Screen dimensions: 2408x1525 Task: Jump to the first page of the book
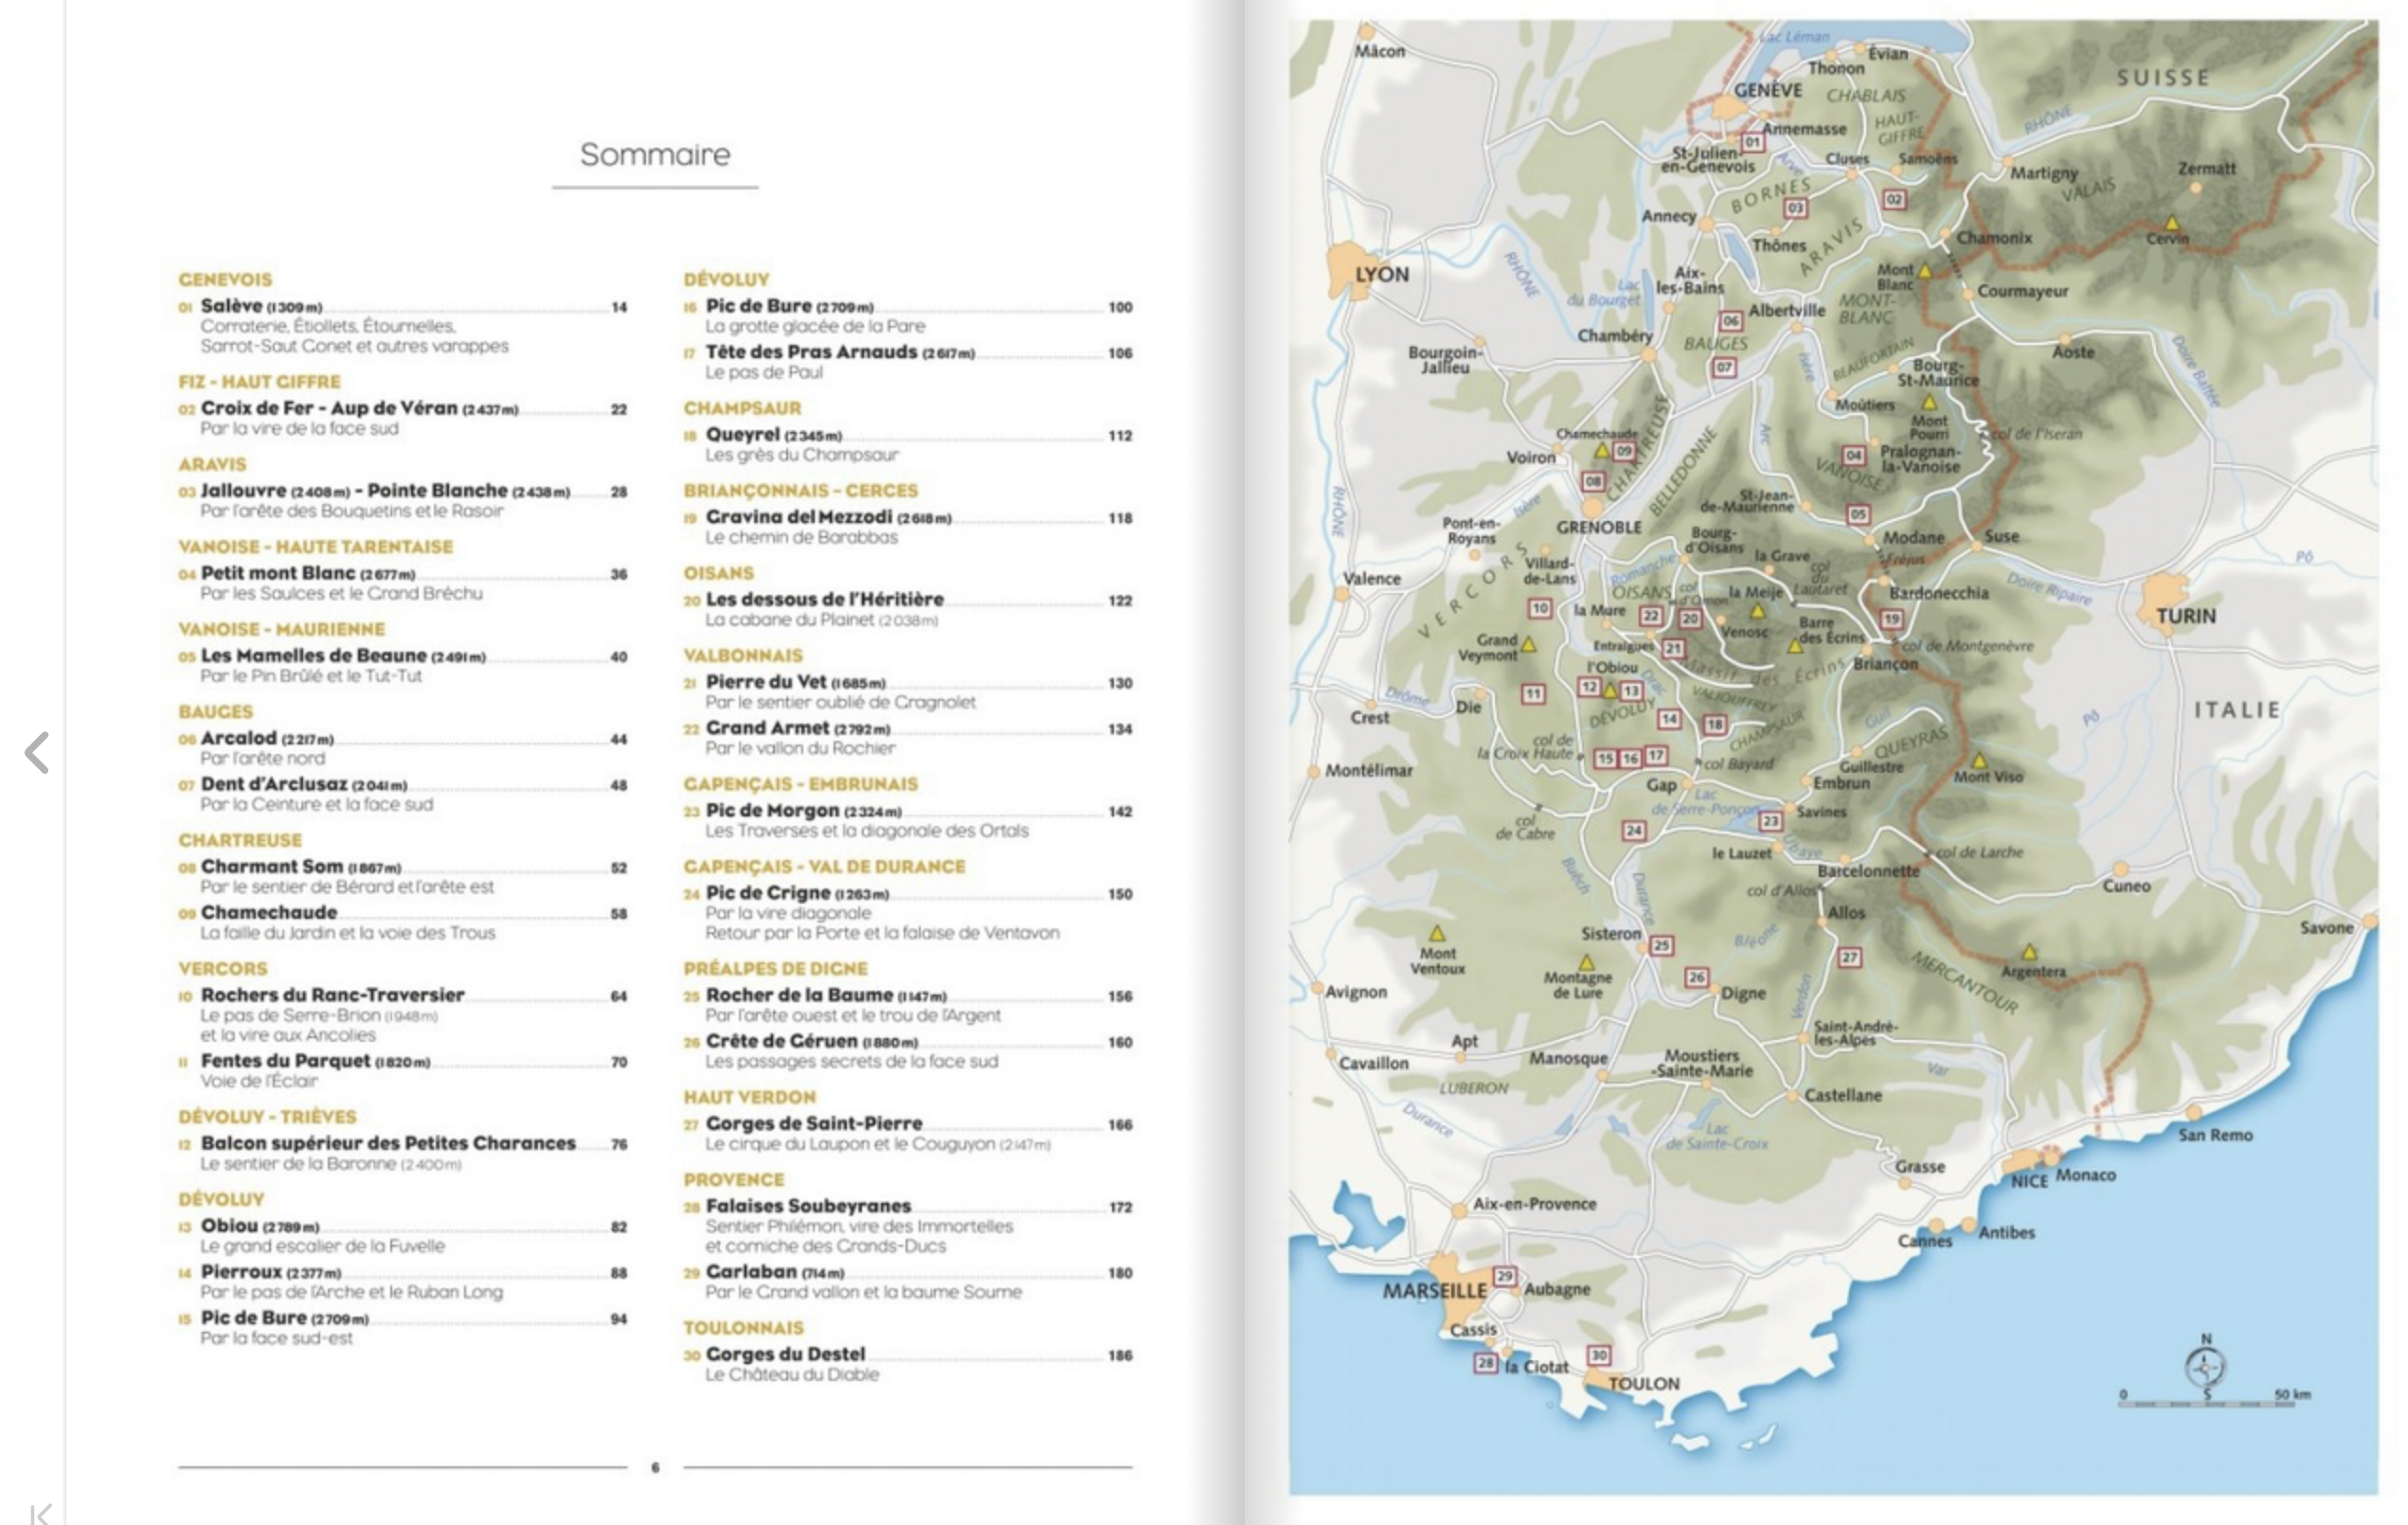40,1514
